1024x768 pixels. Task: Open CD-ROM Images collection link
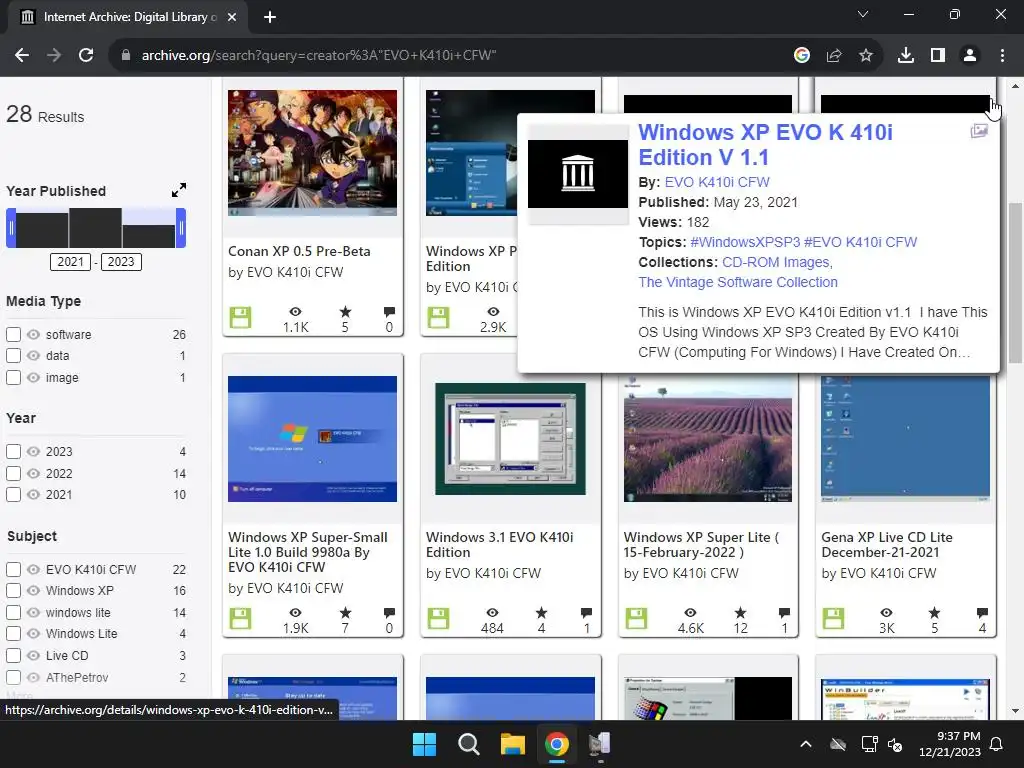point(777,262)
